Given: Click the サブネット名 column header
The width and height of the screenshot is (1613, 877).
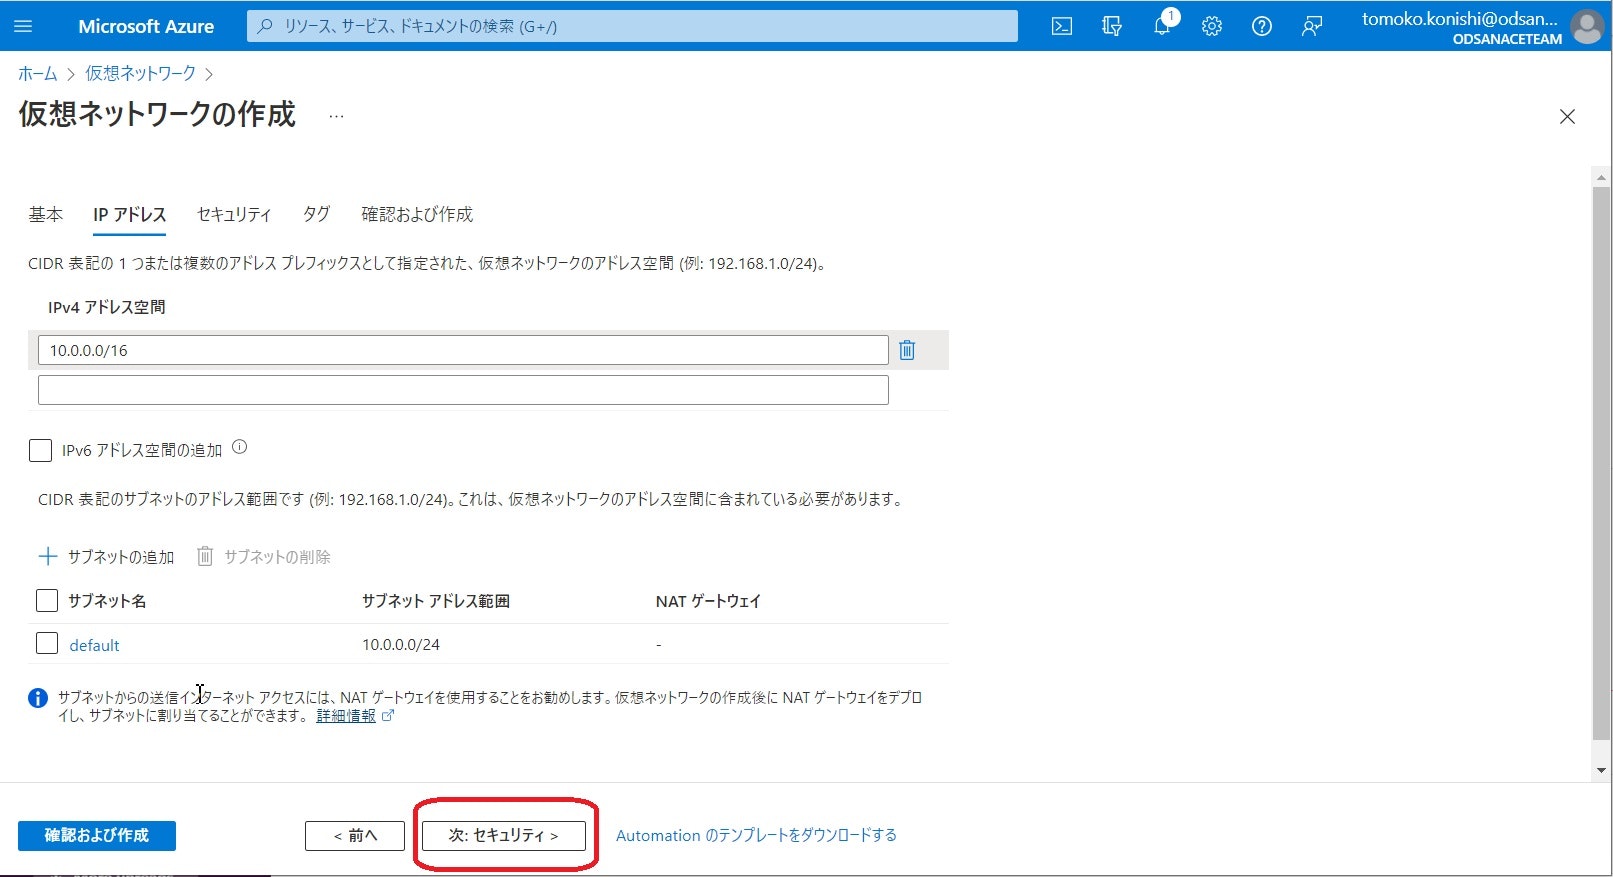Looking at the screenshot, I should pyautogui.click(x=107, y=601).
